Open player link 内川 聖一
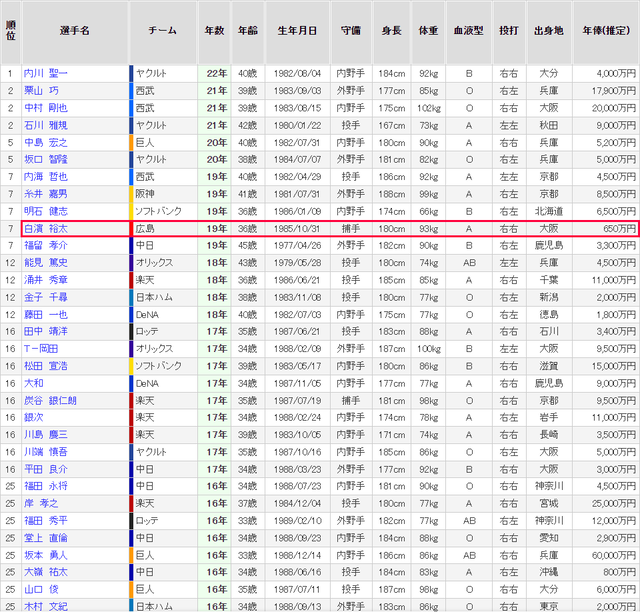The height and width of the screenshot is (612, 640). (46, 73)
